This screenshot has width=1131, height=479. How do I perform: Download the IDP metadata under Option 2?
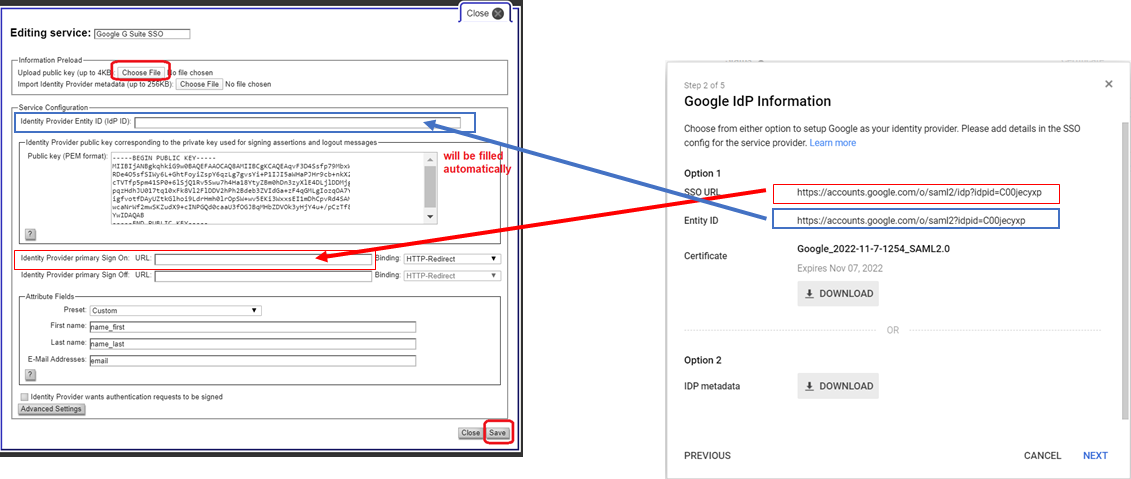click(x=838, y=386)
